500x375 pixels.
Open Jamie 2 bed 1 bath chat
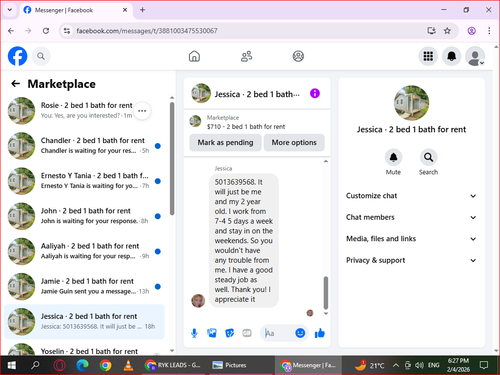tap(84, 286)
